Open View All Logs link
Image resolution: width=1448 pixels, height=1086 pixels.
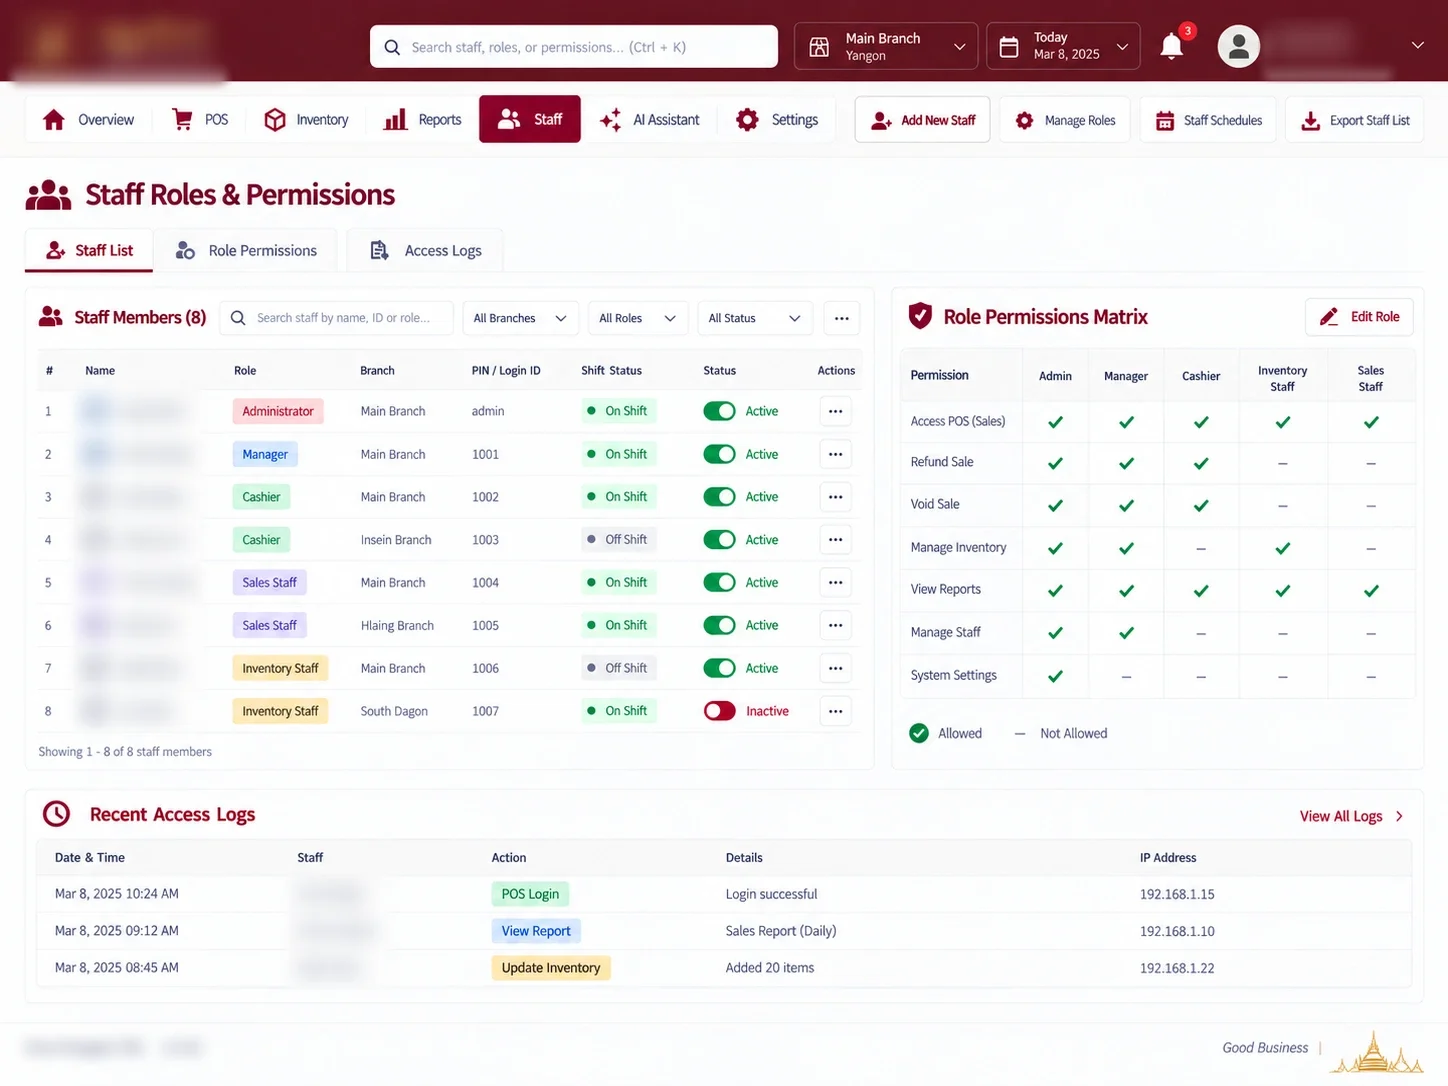[x=1351, y=816]
